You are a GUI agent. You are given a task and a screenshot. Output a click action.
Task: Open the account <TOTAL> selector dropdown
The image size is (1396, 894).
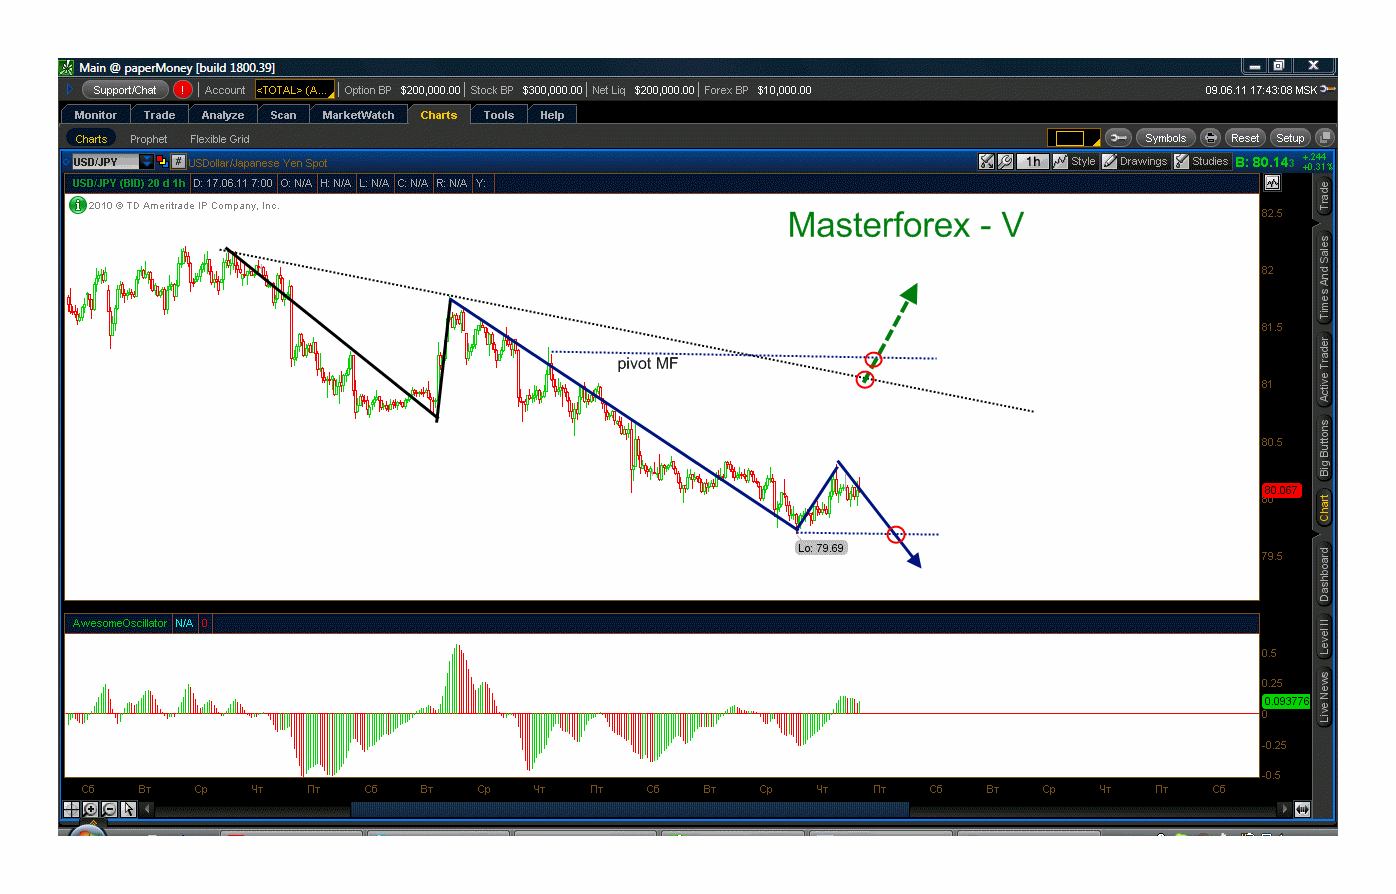click(295, 90)
